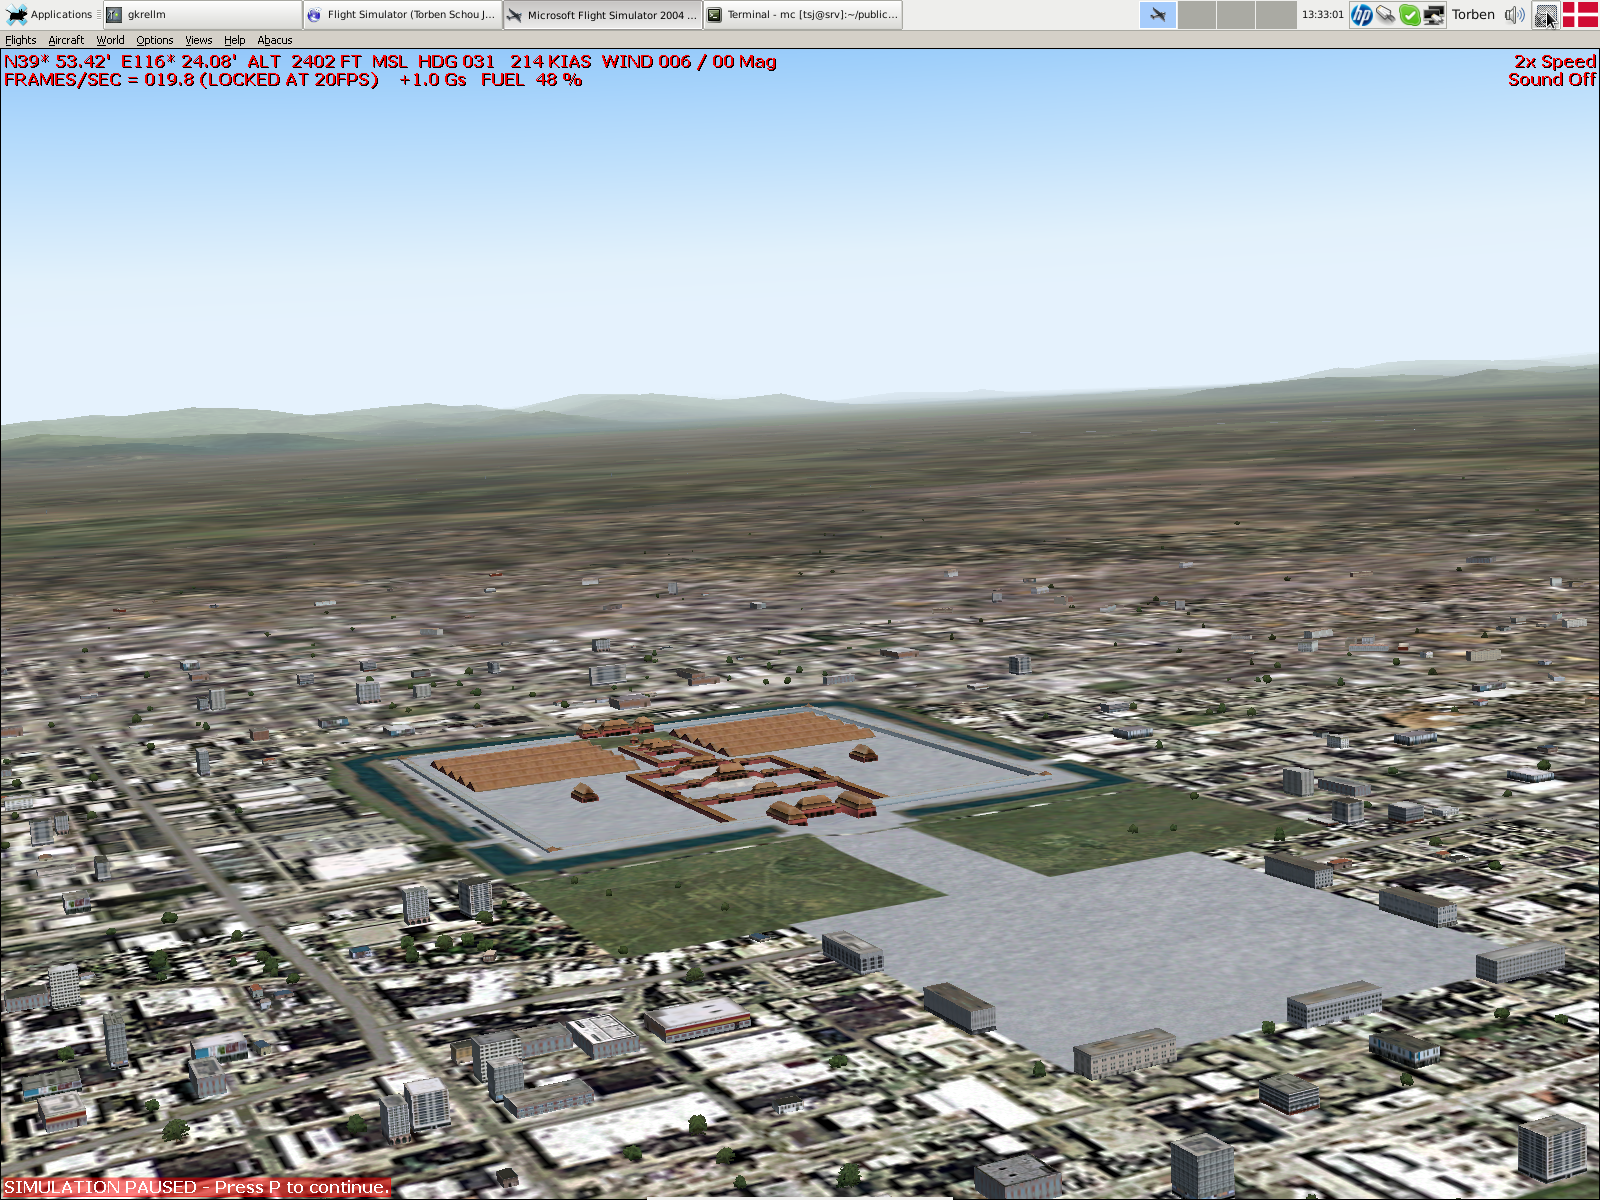1600x1200 pixels.
Task: Expand the Views menu
Action: pos(198,40)
